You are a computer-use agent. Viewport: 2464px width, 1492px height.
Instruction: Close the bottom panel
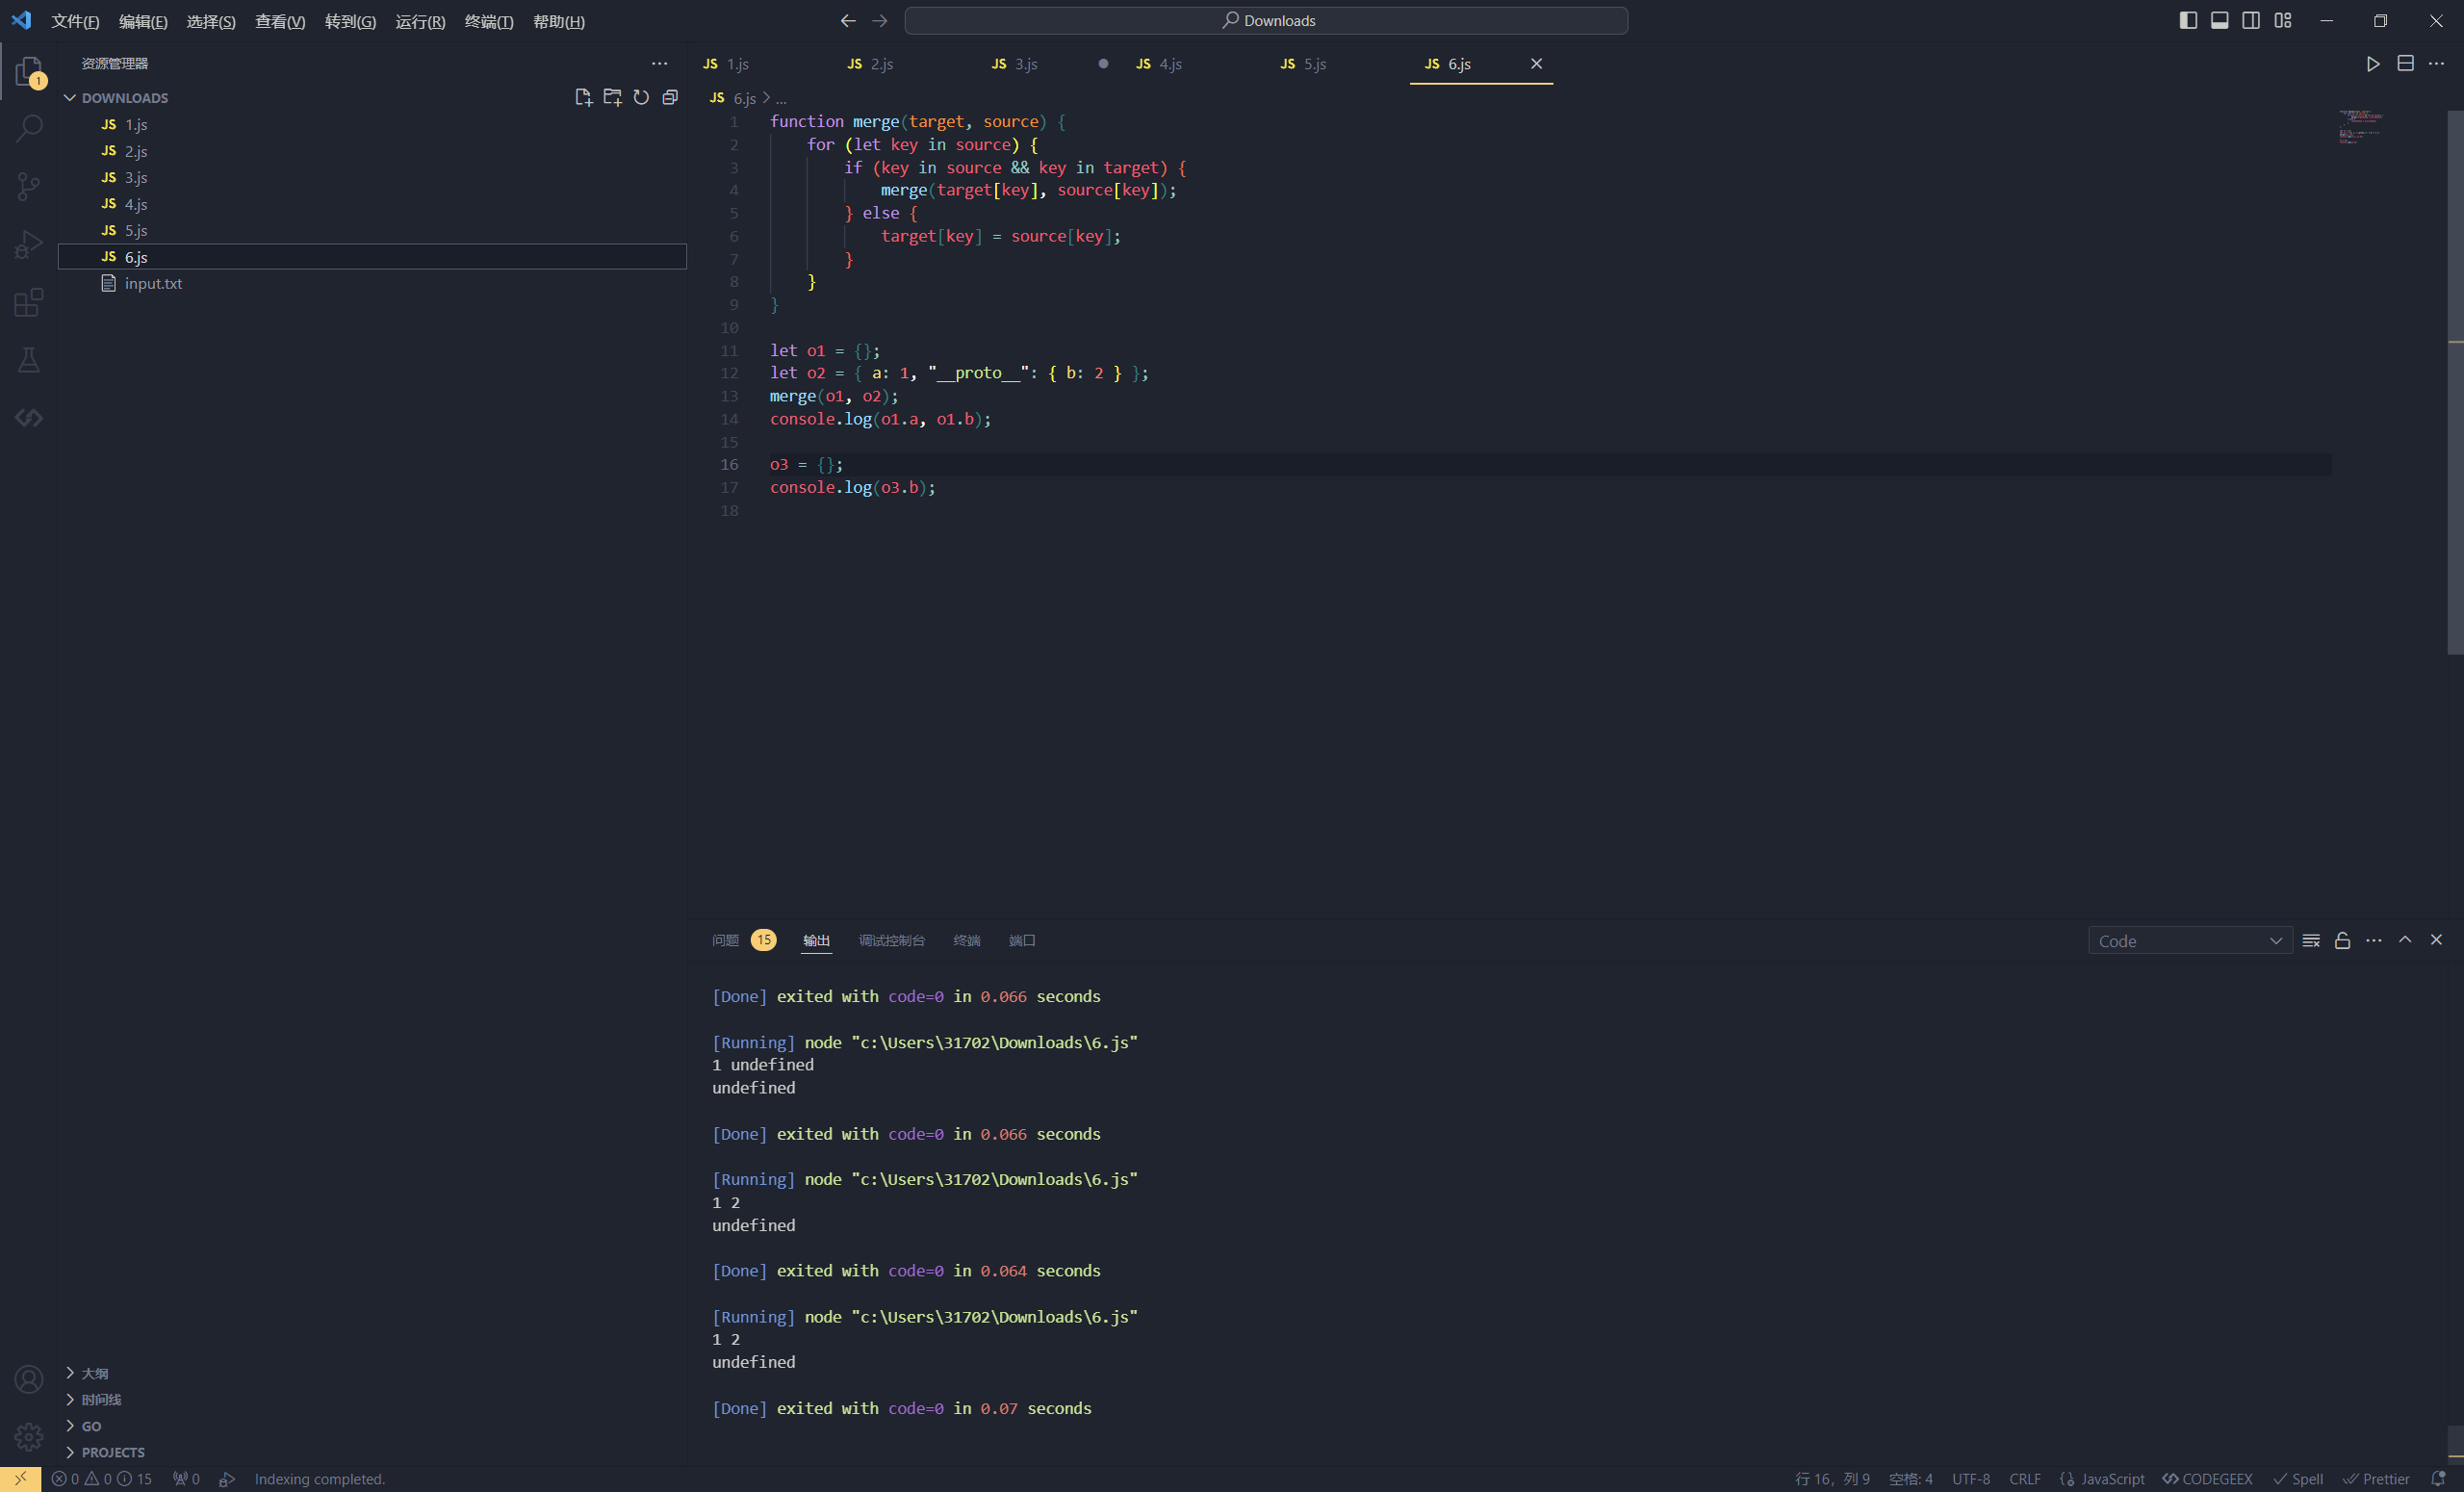pos(2436,940)
